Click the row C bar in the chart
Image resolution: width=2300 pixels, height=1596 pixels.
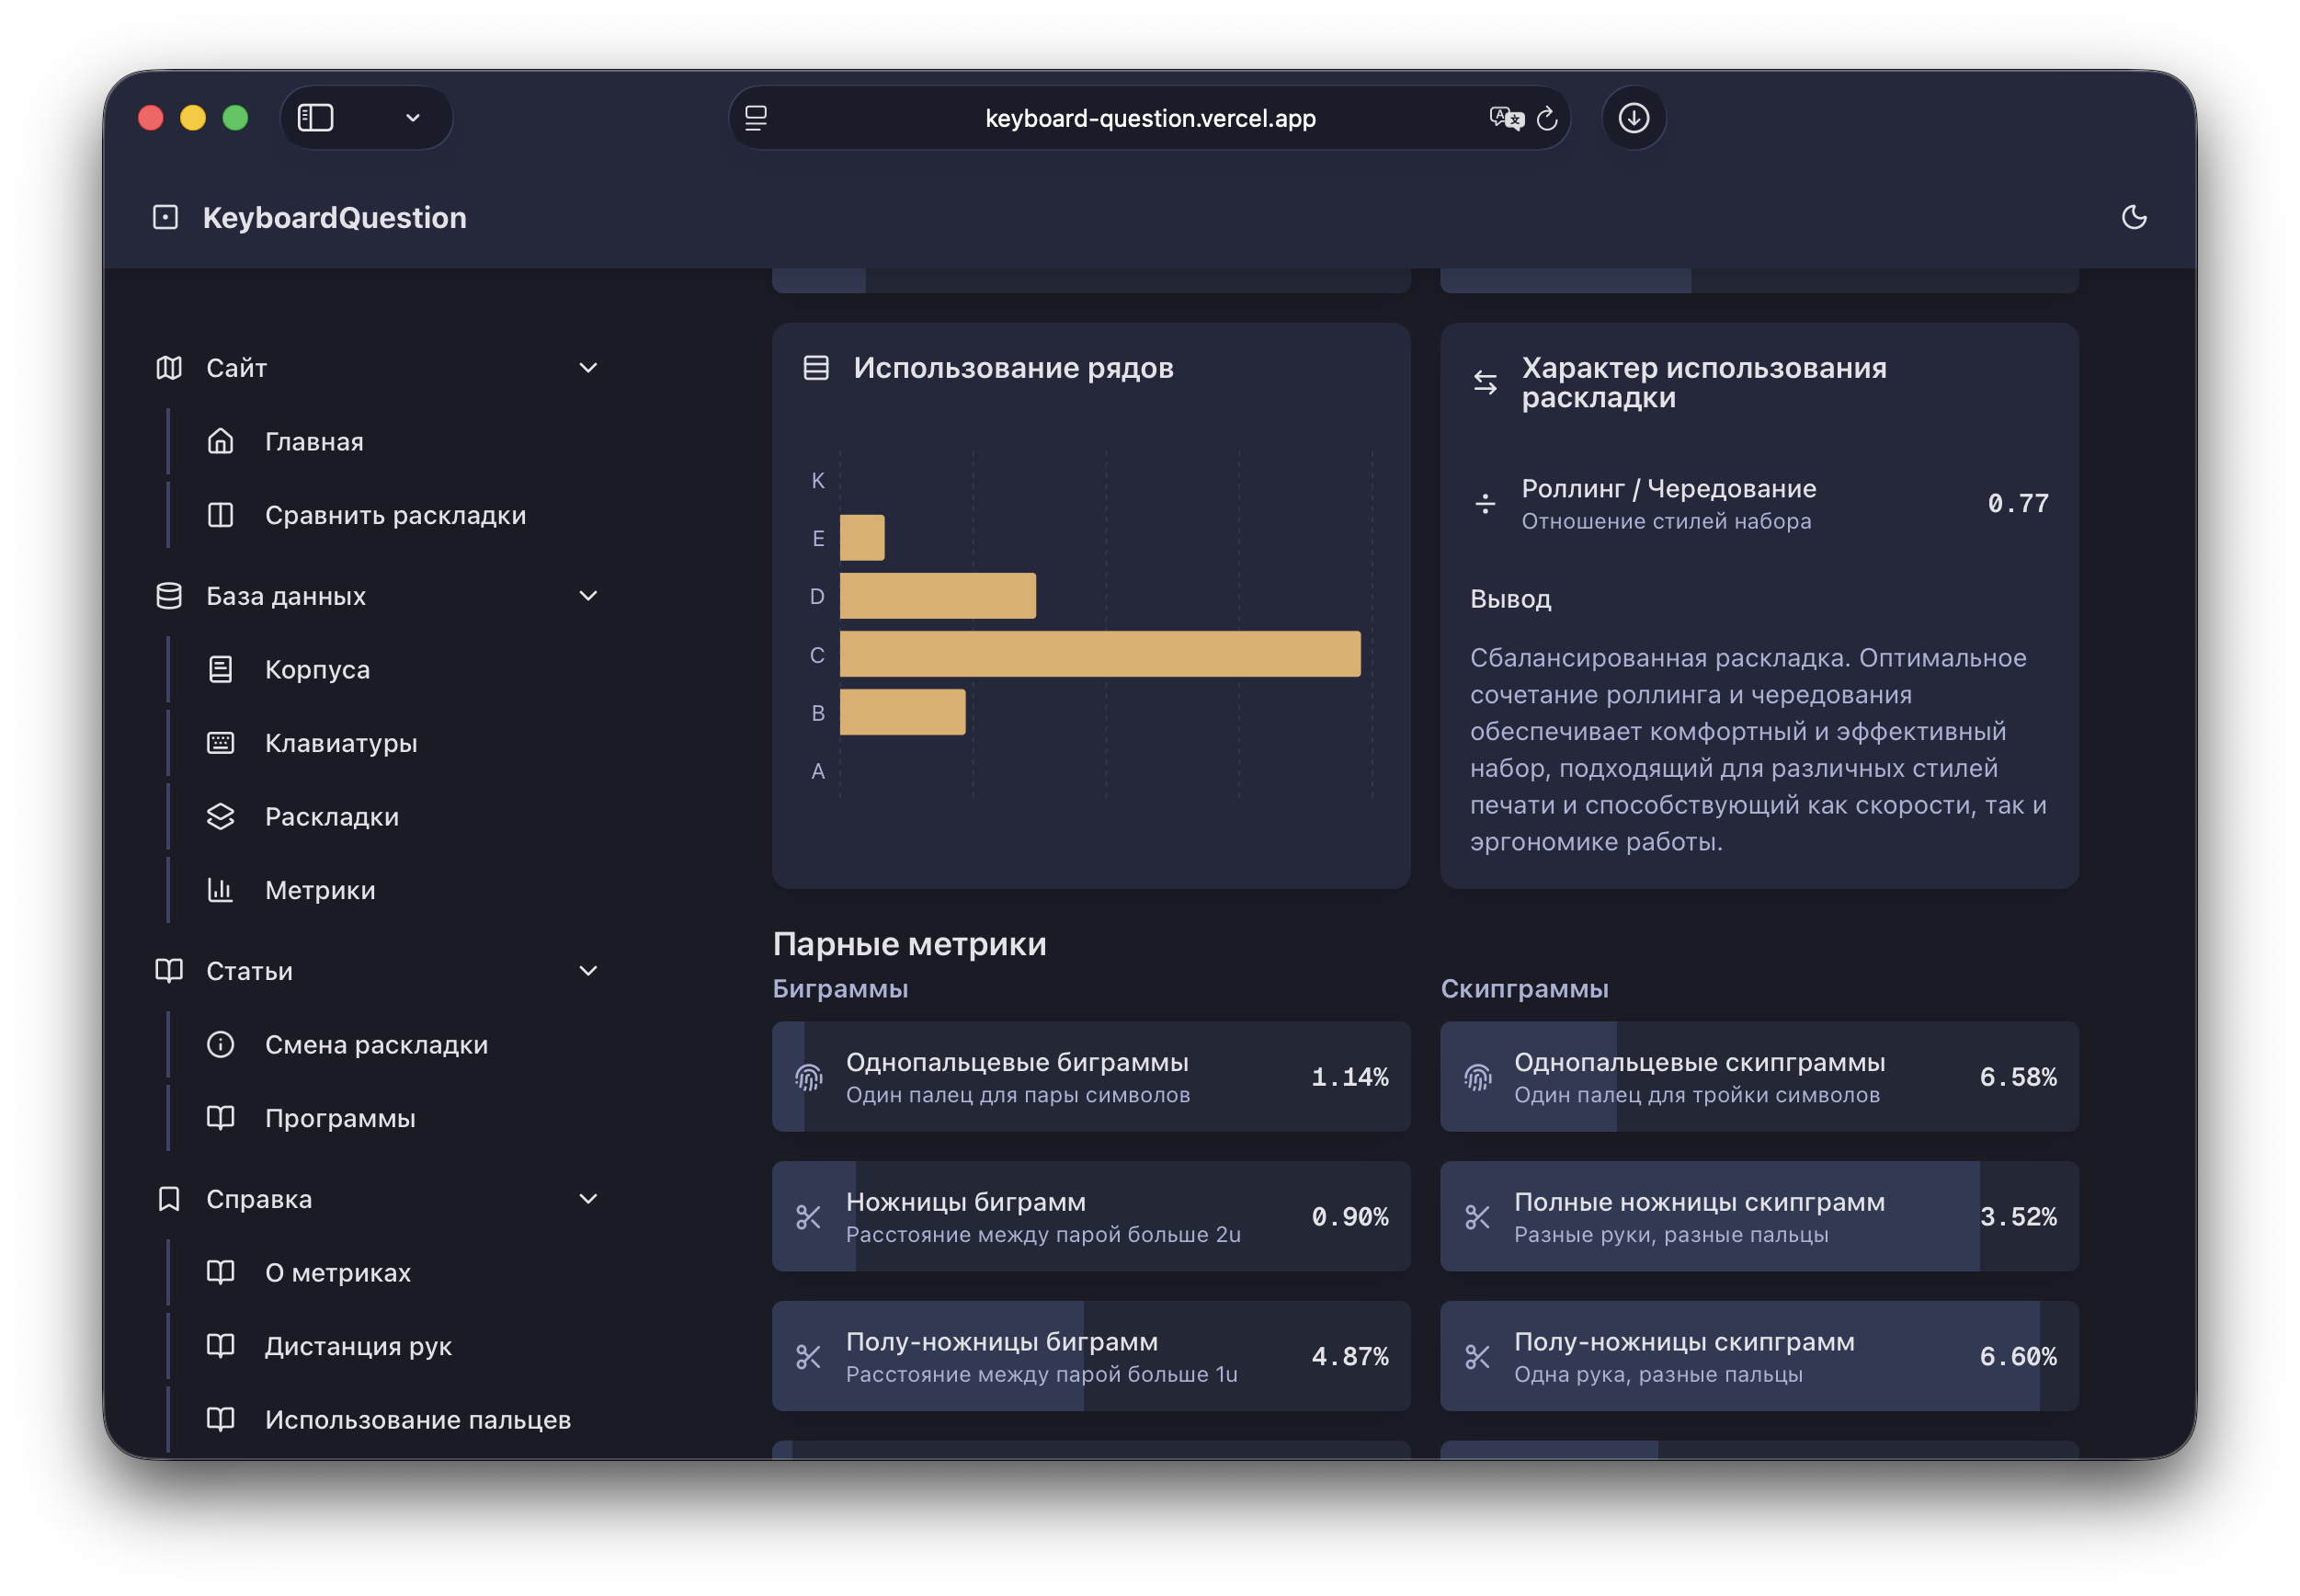coord(1099,654)
